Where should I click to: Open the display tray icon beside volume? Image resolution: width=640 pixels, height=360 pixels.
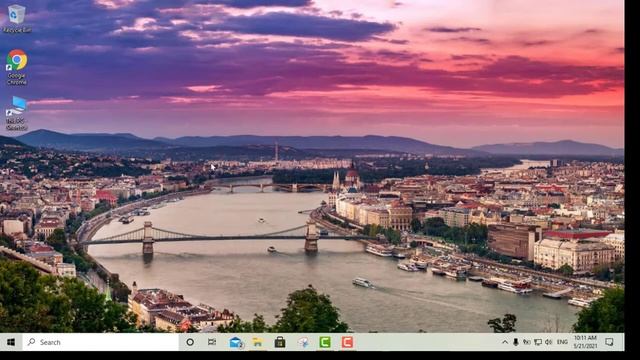pyautogui.click(x=538, y=342)
